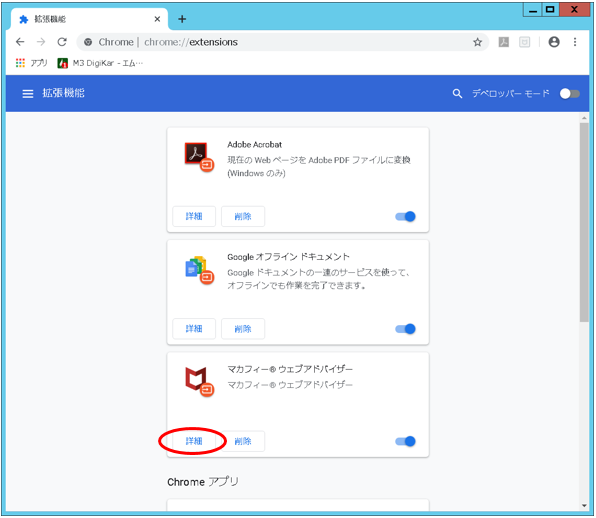Disable the マカフィー ウェブアドバイザー toggle
The image size is (596, 518).
[406, 441]
